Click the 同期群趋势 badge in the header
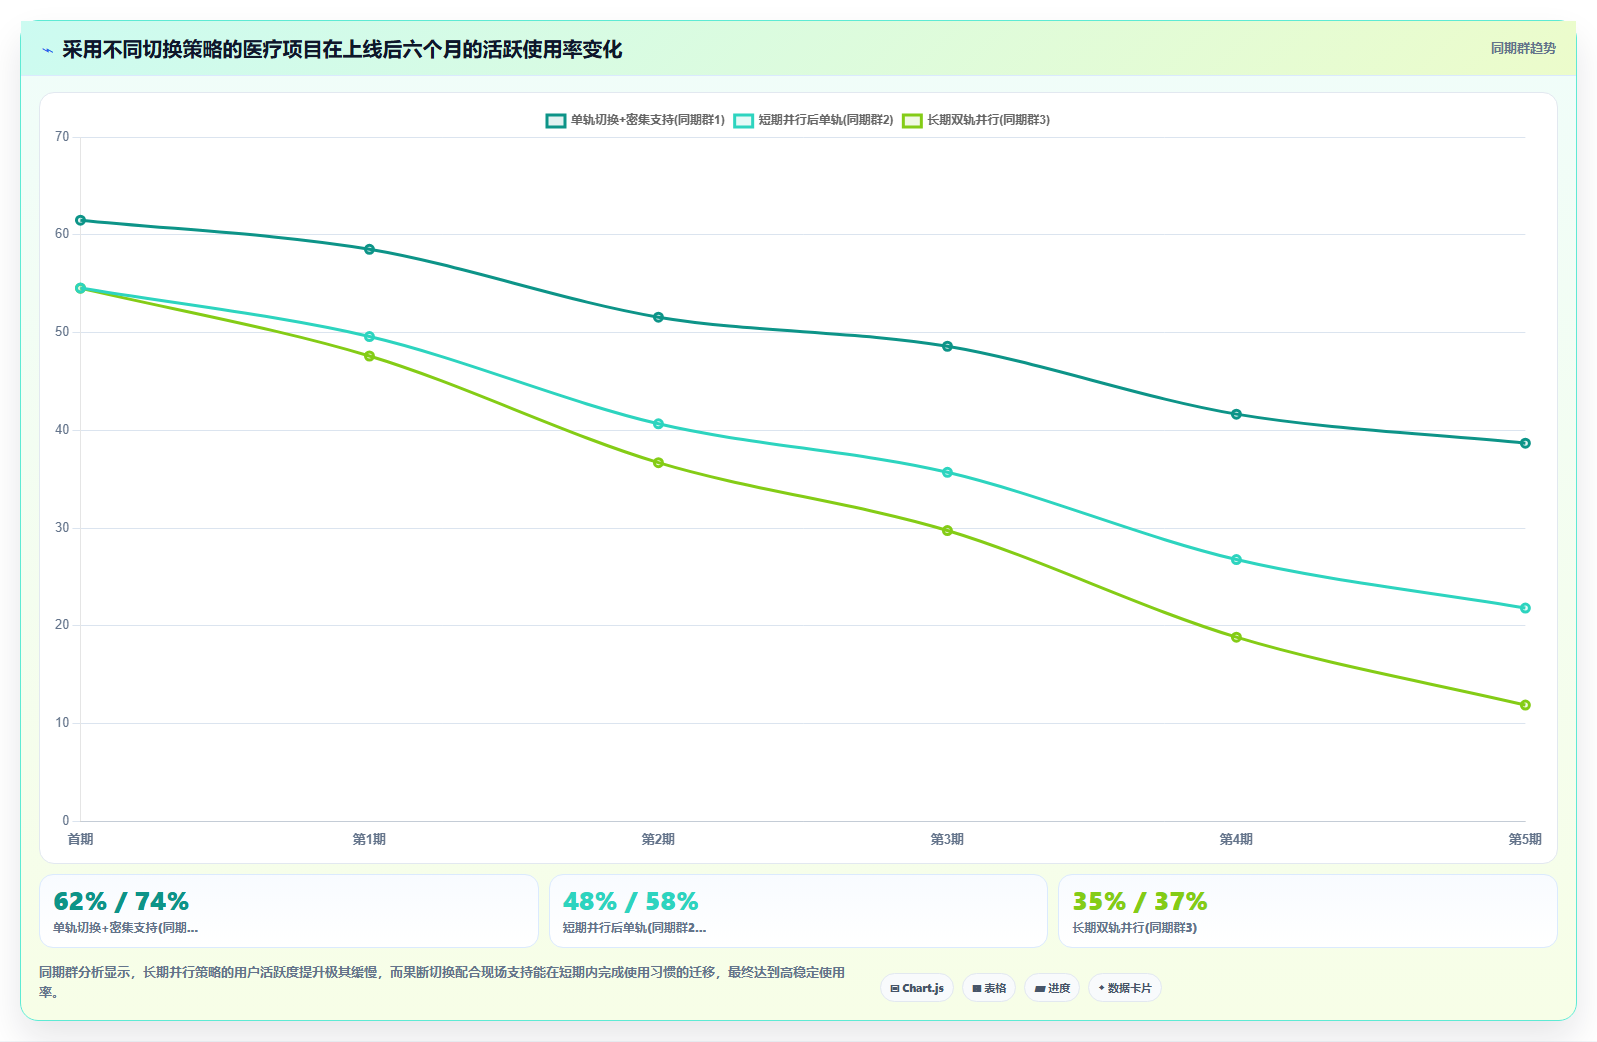Screen dimensions: 1597x1042 1523,48
